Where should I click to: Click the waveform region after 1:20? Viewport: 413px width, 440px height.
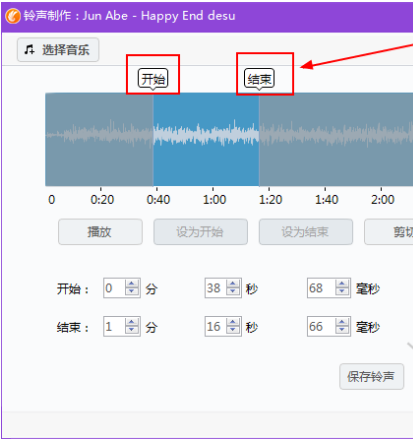click(x=336, y=139)
